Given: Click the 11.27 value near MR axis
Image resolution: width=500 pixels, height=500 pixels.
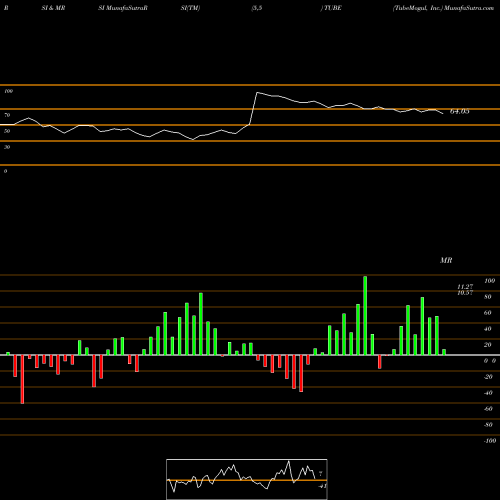Looking at the screenshot, I should click(x=465, y=287).
